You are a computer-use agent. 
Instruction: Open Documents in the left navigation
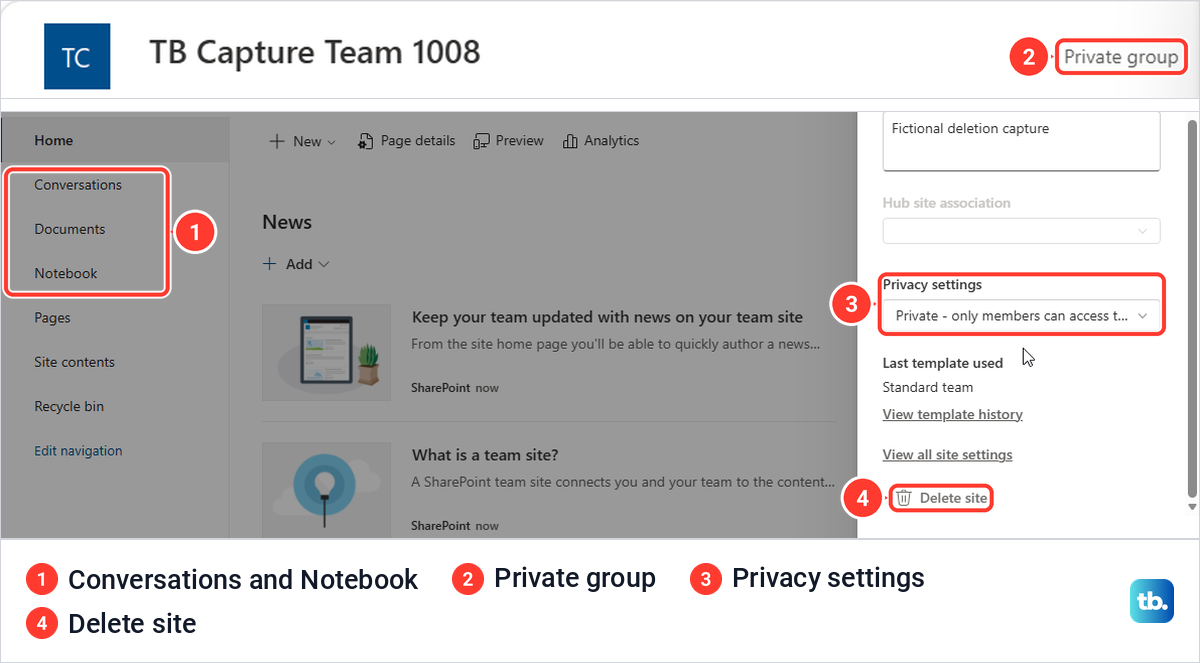pyautogui.click(x=69, y=229)
